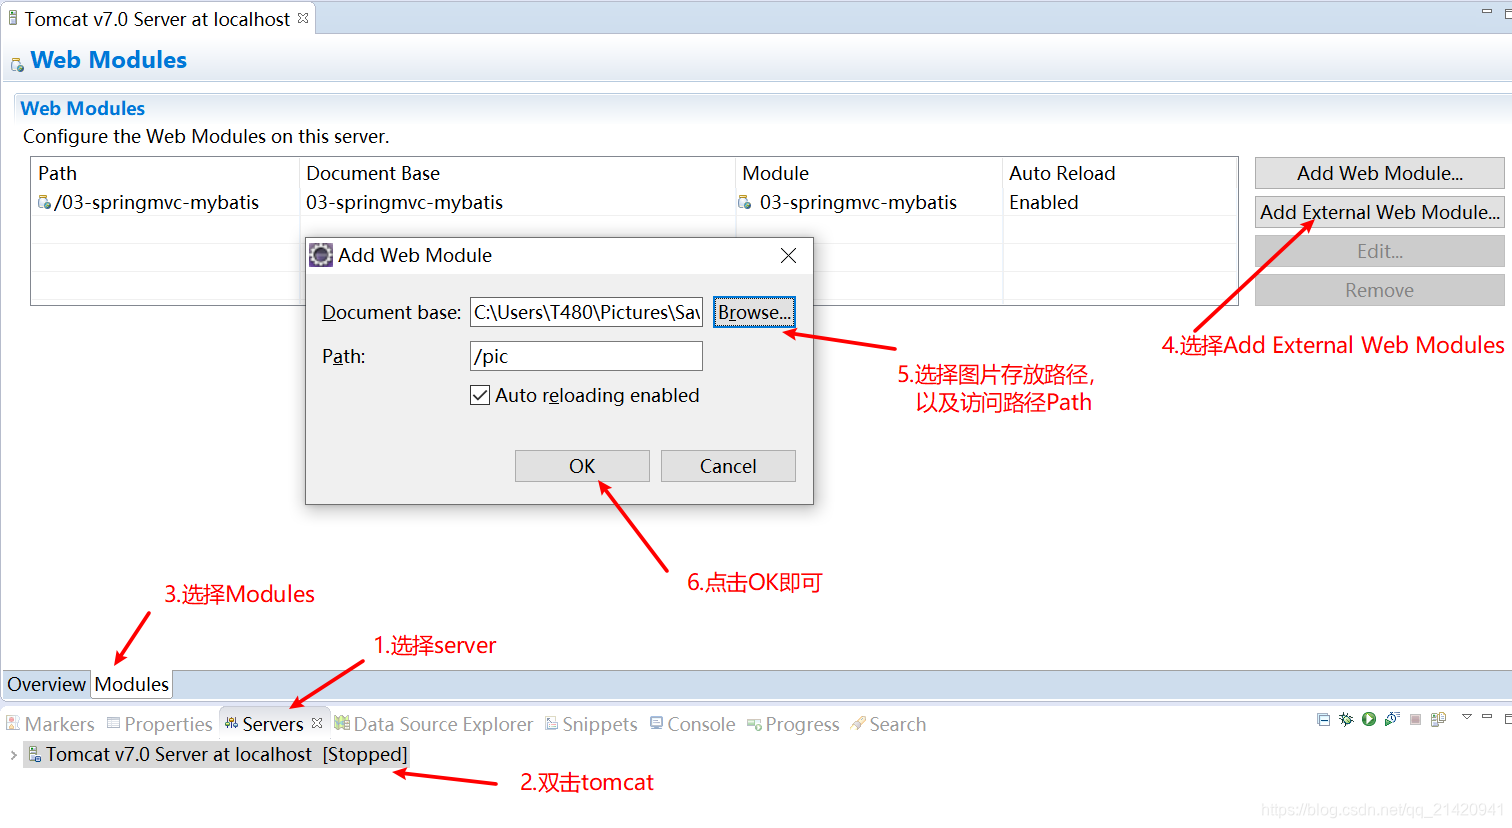This screenshot has width=1512, height=828.
Task: Switch to the Overview tab
Action: [x=46, y=684]
